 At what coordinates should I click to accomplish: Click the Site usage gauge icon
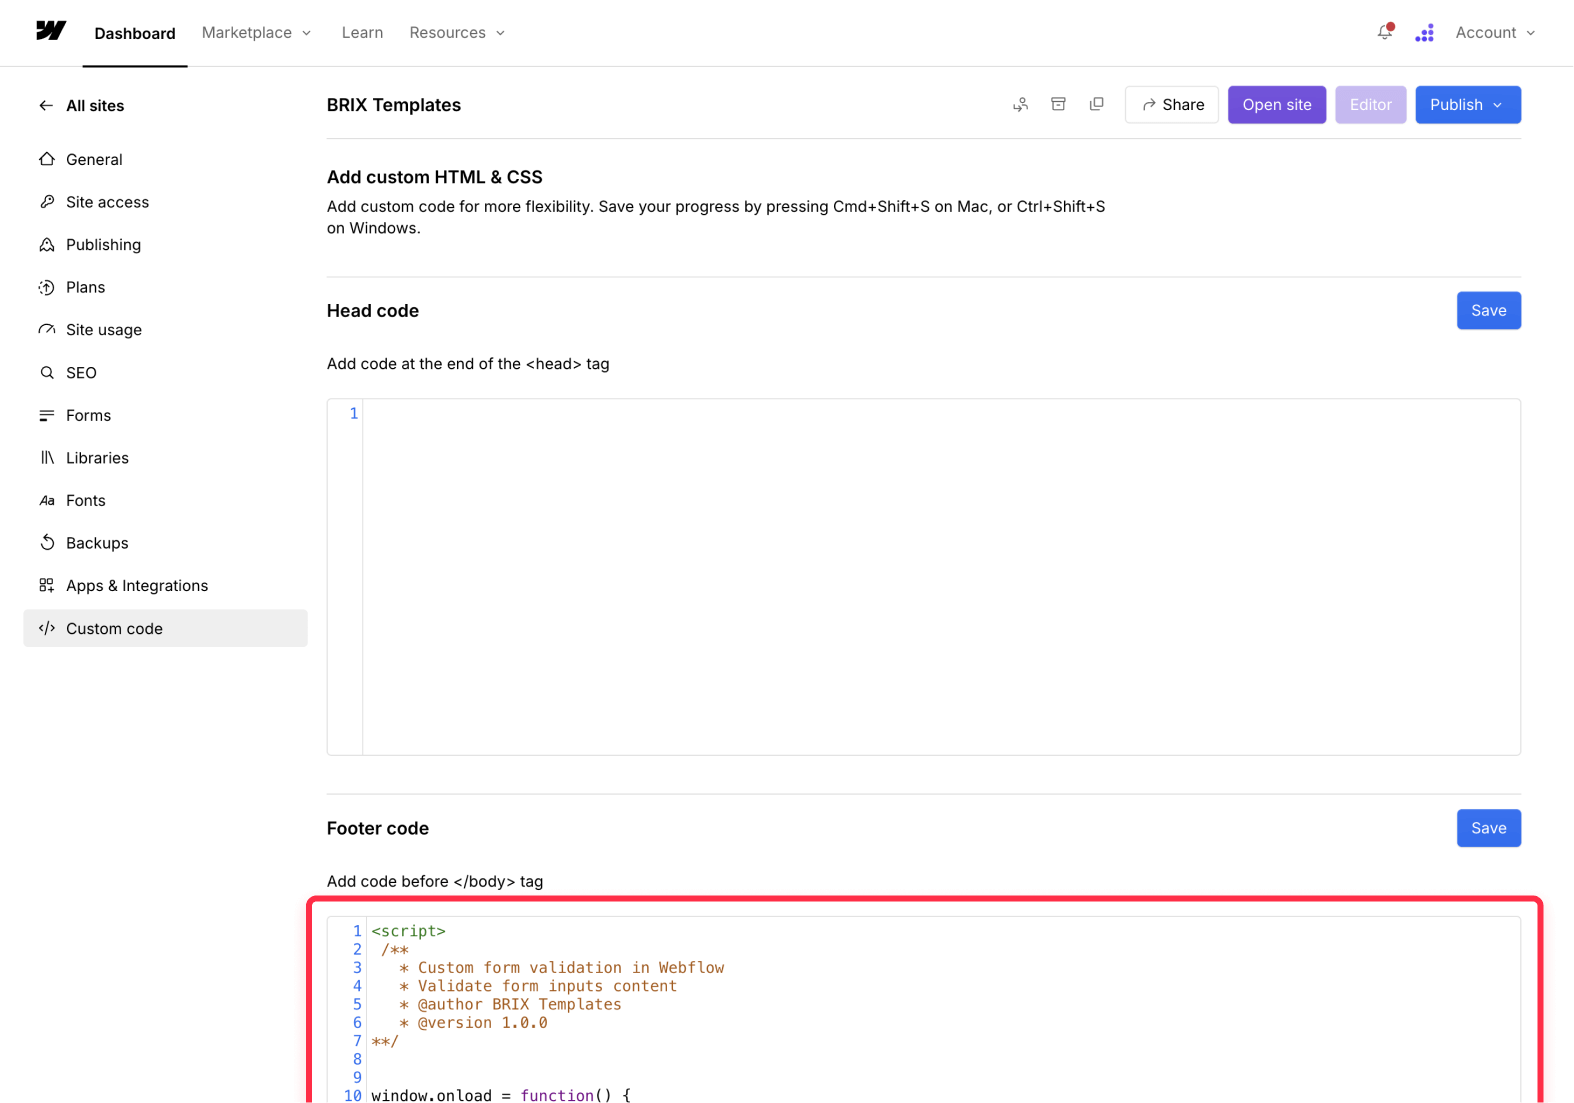[x=47, y=330]
